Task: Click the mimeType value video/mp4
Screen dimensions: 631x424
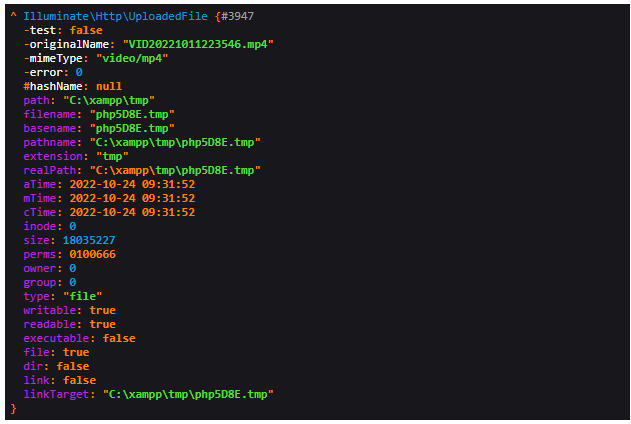Action: pos(132,58)
